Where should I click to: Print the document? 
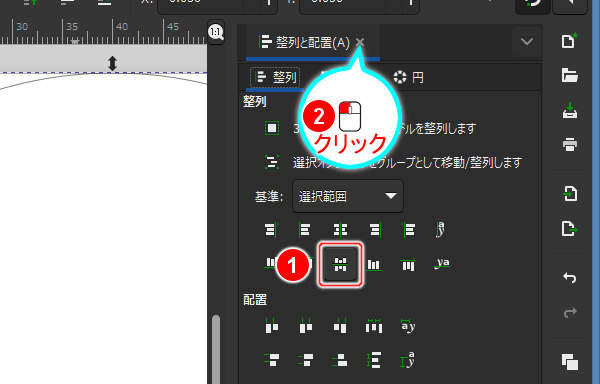click(570, 145)
